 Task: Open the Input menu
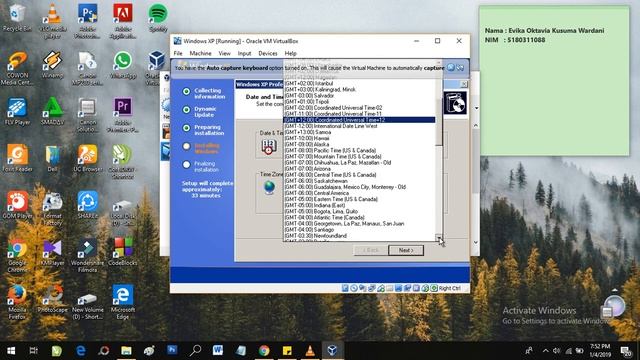pyautogui.click(x=244, y=53)
